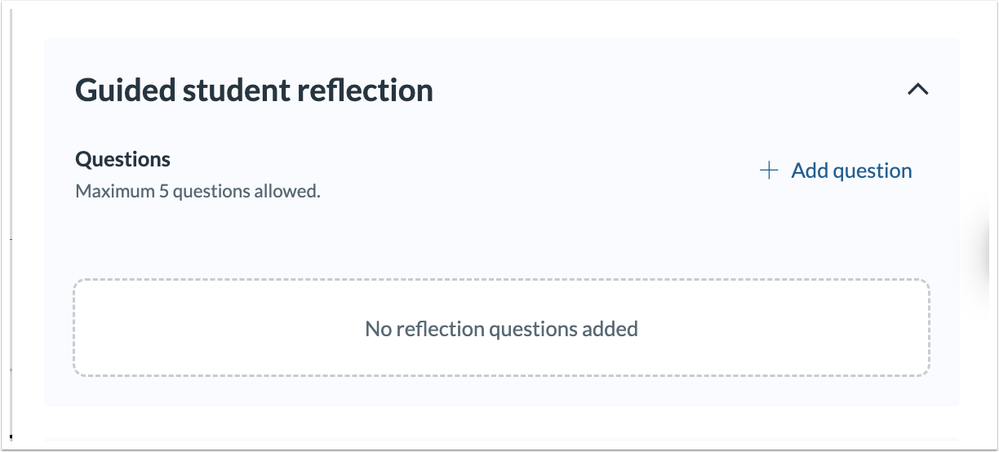This screenshot has height=452, width=999.
Task: Click the word reflection in the heading
Action: tap(365, 90)
